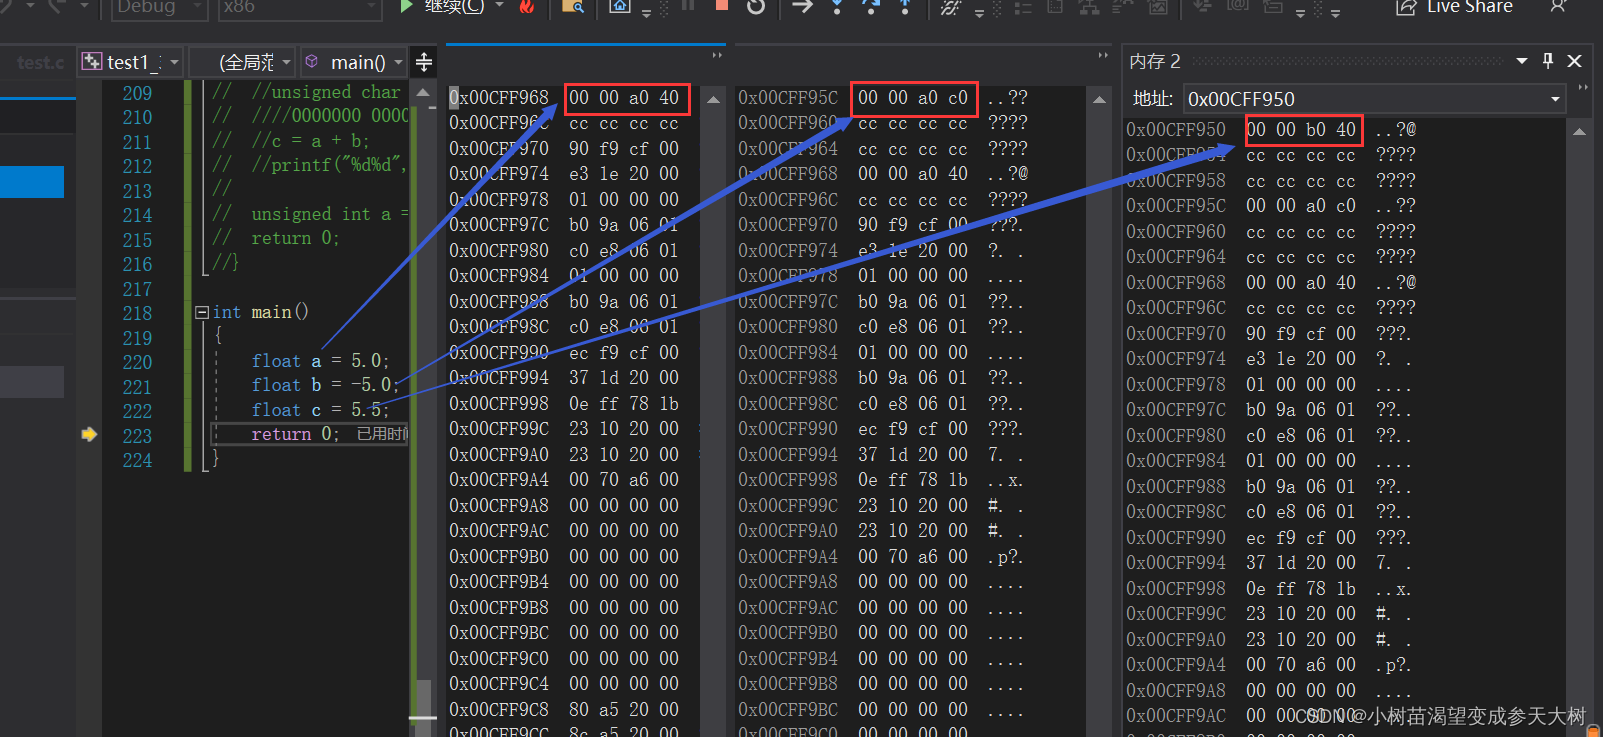Click address 0x00CFF9BC in middle memory window

click(787, 710)
